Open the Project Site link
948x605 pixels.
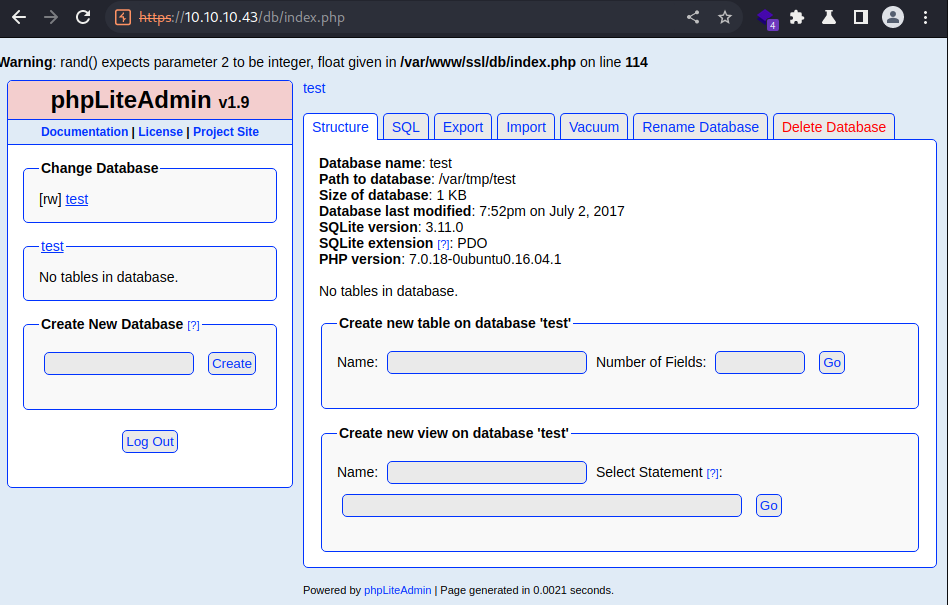click(x=226, y=132)
